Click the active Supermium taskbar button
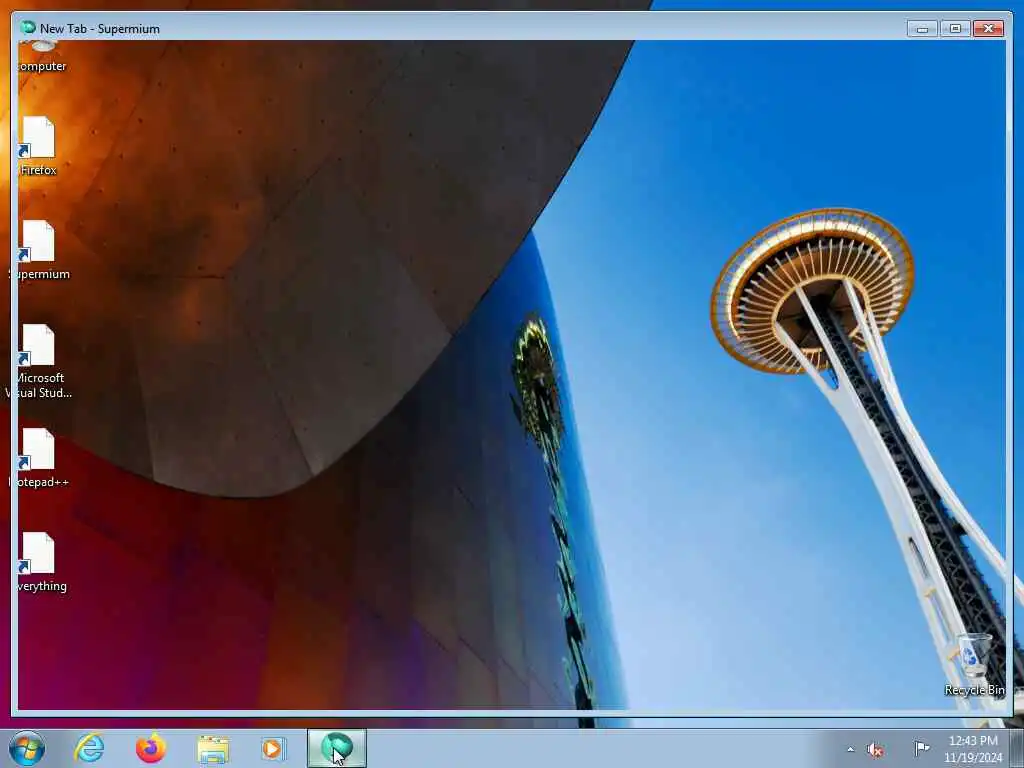1024x768 pixels. coord(336,748)
